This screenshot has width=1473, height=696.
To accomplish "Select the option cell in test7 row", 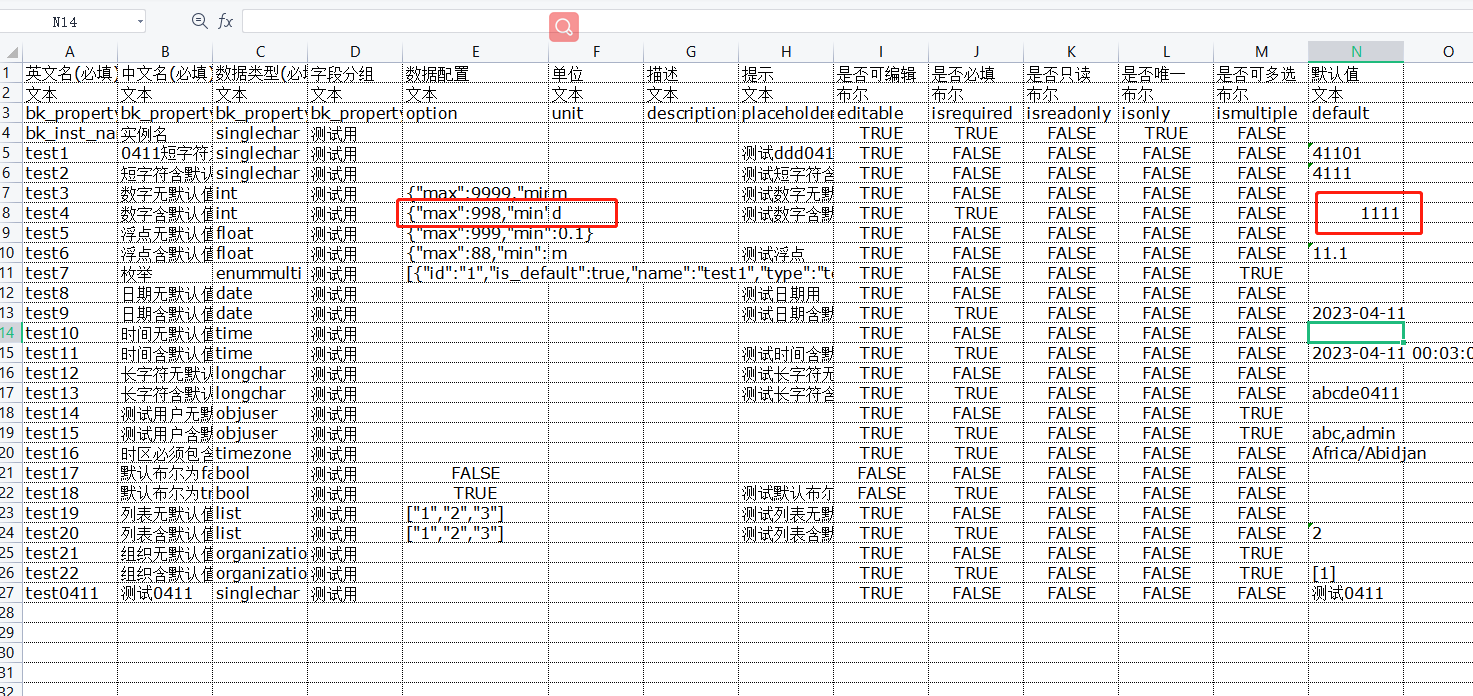I will pyautogui.click(x=475, y=273).
